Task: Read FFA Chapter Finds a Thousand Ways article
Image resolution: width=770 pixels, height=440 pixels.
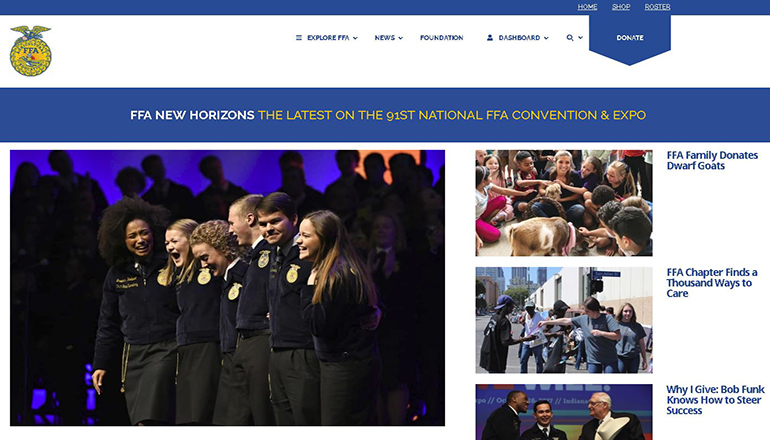Action: (712, 283)
